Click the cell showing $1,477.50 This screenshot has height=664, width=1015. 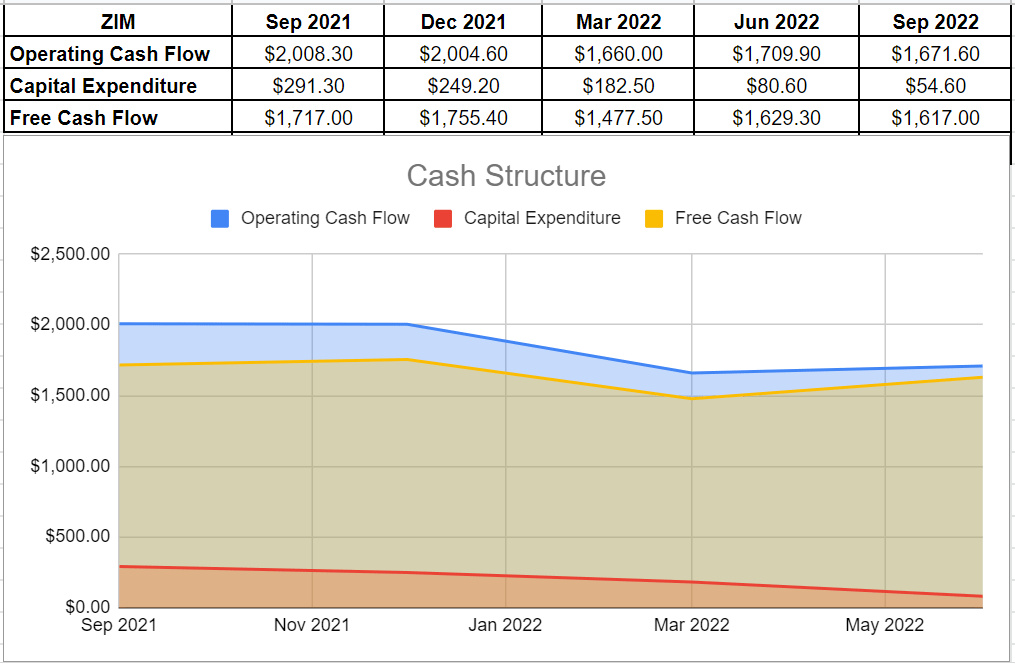pyautogui.click(x=618, y=117)
